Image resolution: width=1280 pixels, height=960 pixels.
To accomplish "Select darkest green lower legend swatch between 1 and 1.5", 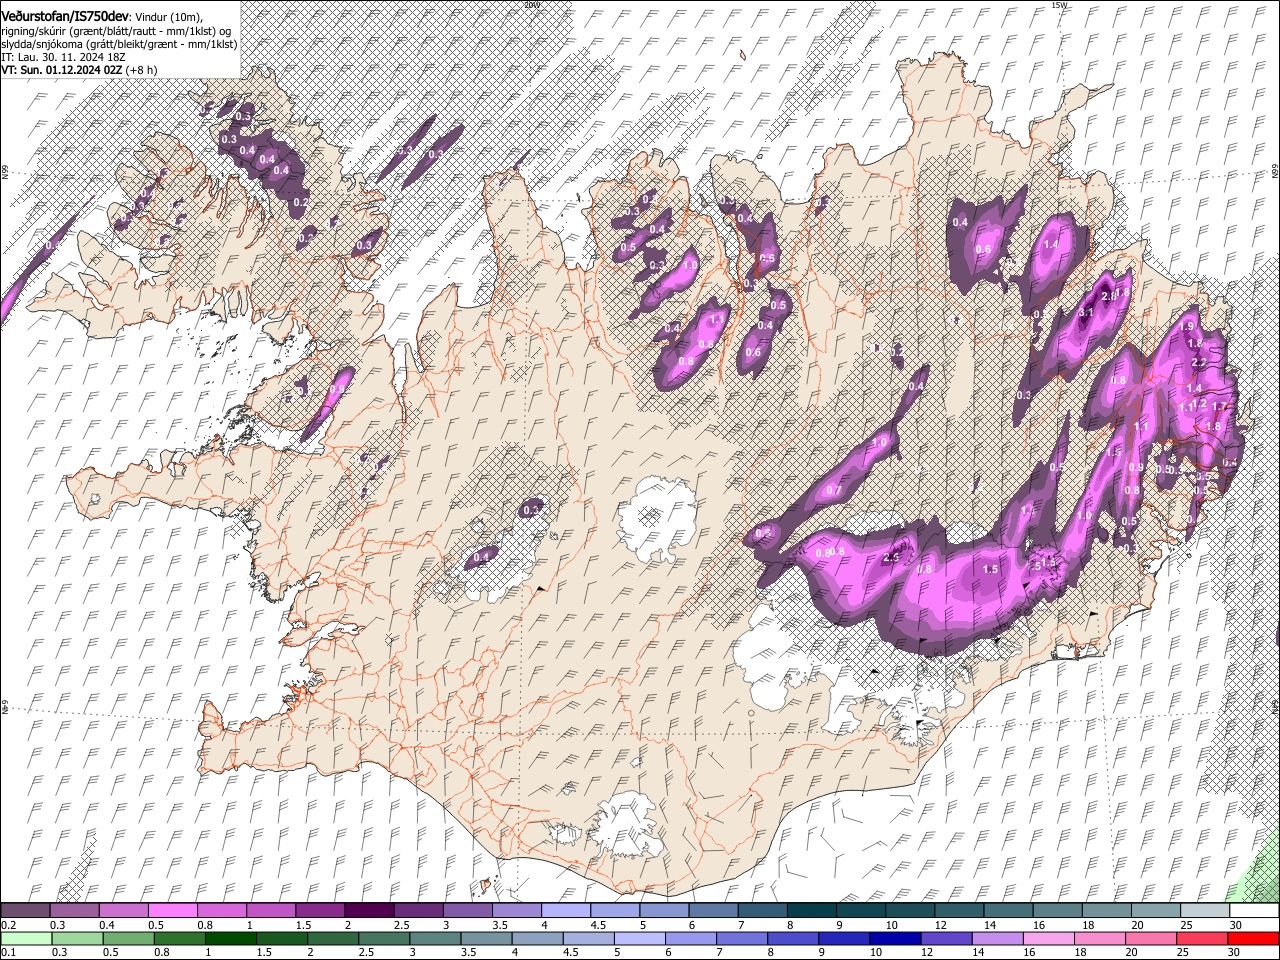I will (230, 938).
